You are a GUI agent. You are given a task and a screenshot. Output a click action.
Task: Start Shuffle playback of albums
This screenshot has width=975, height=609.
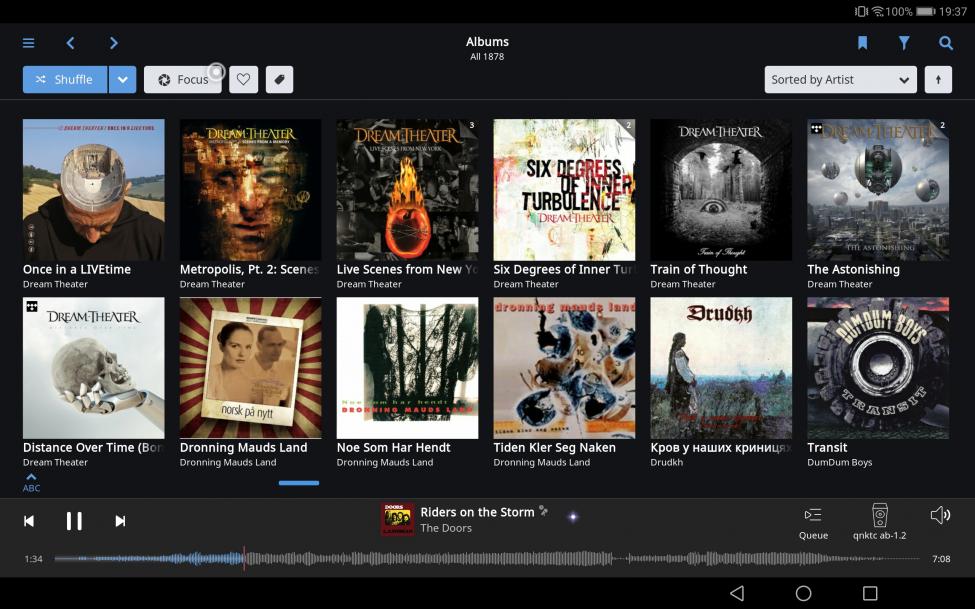point(65,80)
